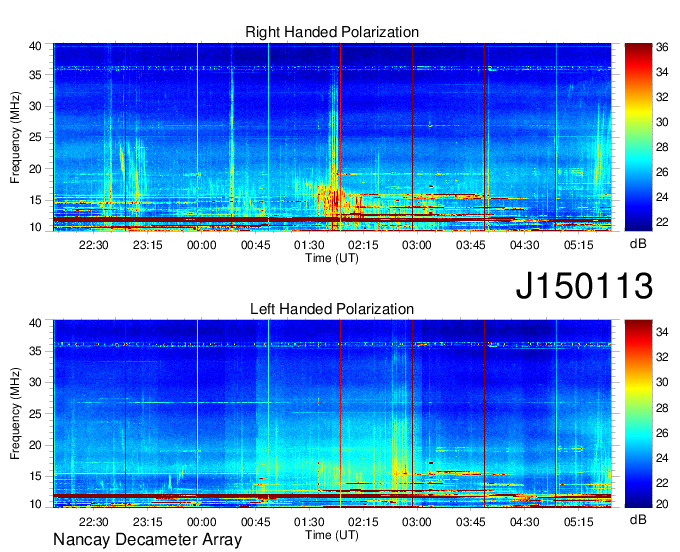The width and height of the screenshot is (680, 552).
Task: Click "Frequency (MHz)" axis label of Right Handed plot
Action: coord(15,137)
